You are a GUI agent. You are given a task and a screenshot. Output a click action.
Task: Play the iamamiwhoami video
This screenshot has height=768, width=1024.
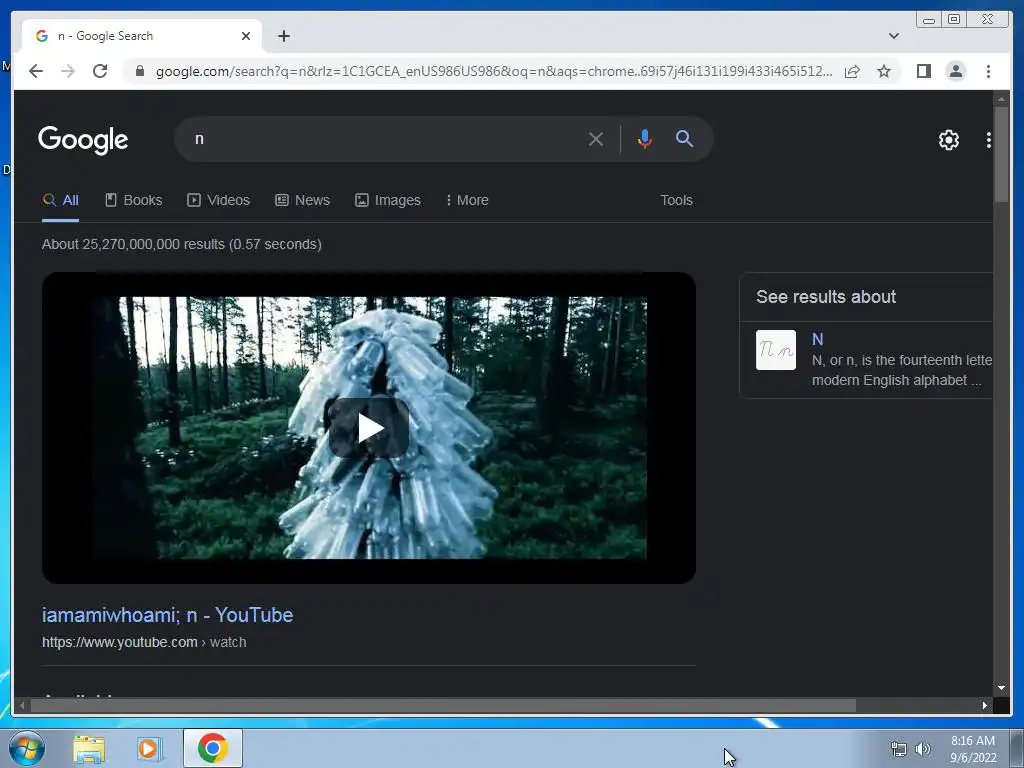point(369,428)
